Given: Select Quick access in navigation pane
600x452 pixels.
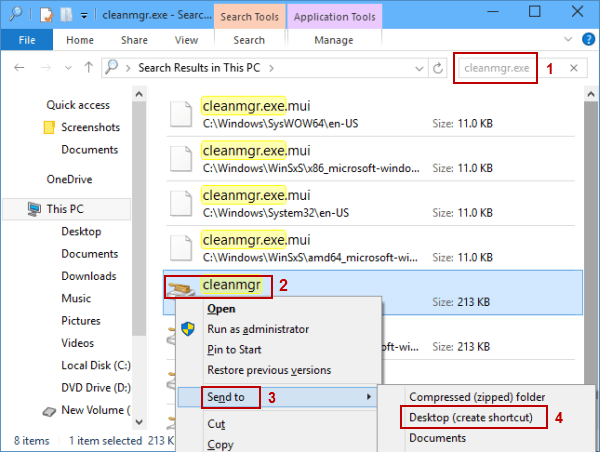Looking at the screenshot, I should click(78, 105).
